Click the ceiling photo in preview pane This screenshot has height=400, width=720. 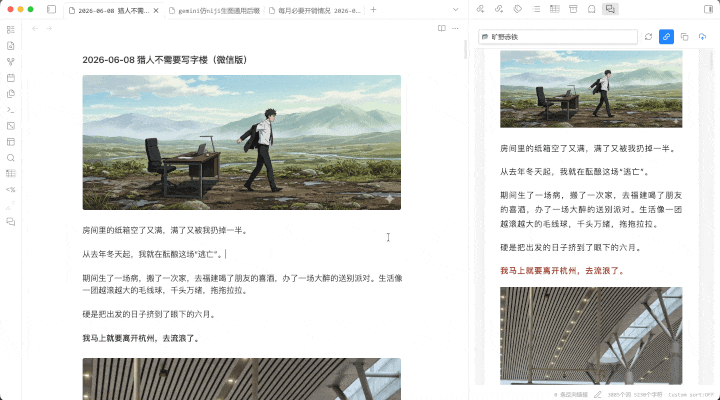[591, 336]
